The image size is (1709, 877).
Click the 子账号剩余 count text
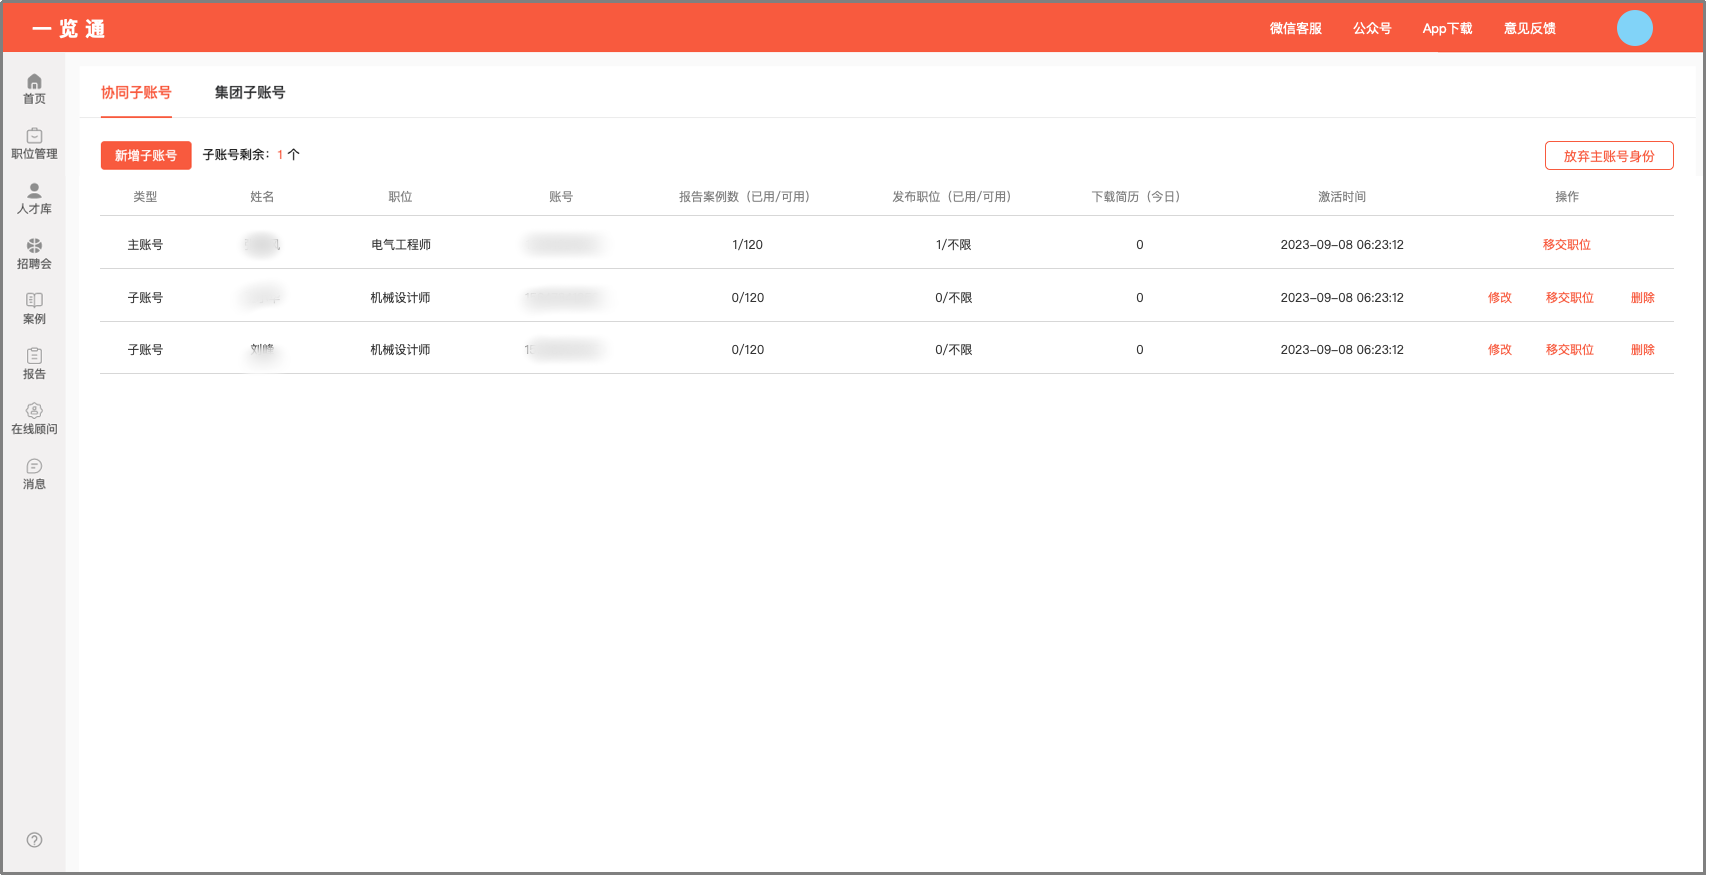[251, 155]
